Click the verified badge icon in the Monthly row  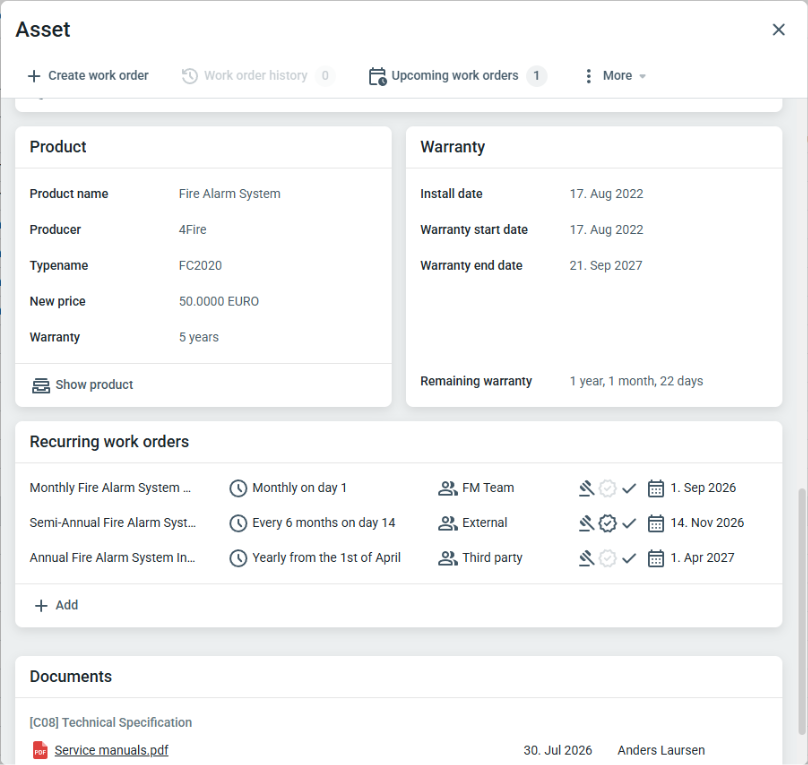click(x=608, y=488)
